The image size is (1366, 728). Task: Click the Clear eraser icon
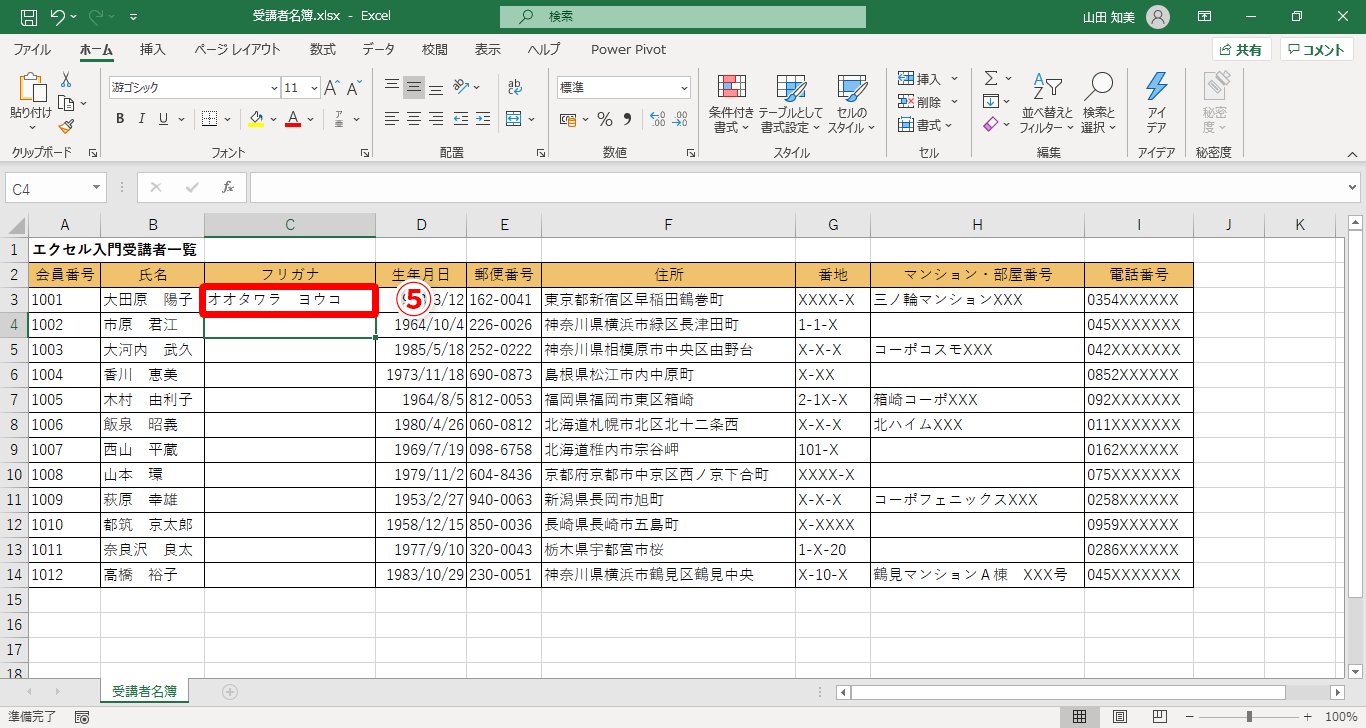[990, 125]
